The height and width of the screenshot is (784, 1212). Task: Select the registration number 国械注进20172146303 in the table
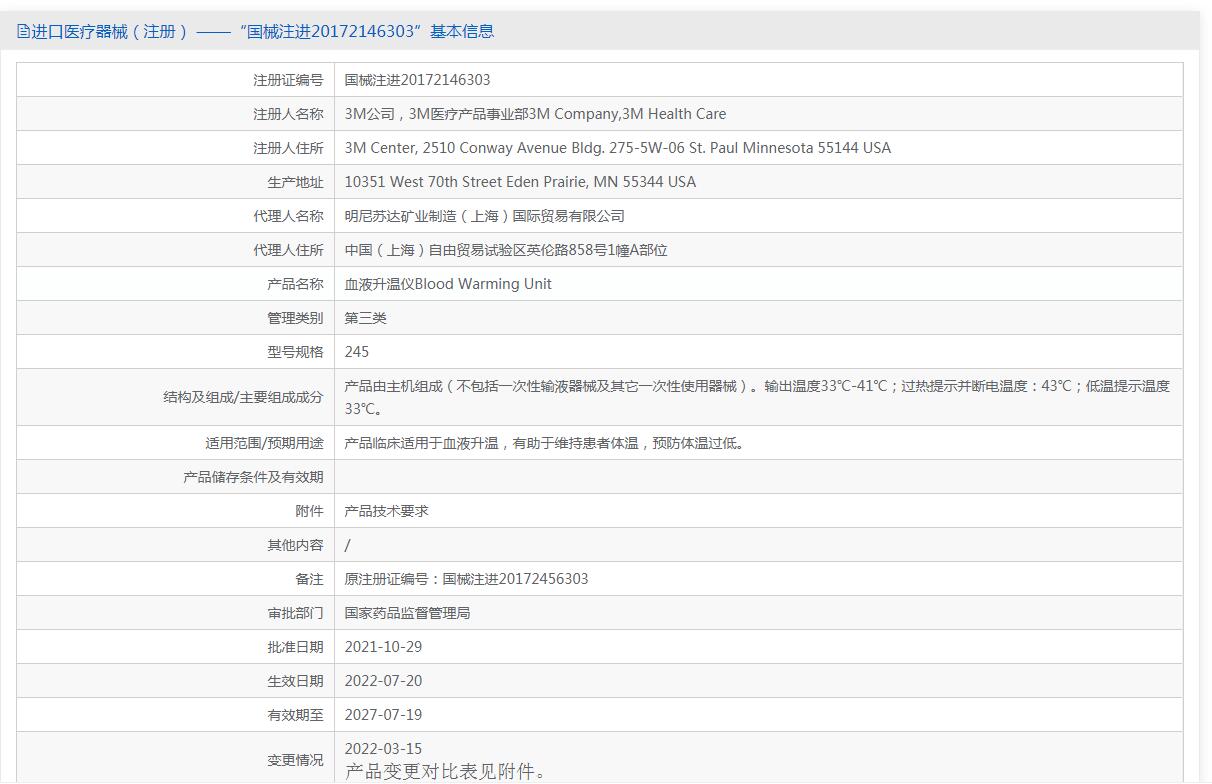(418, 80)
